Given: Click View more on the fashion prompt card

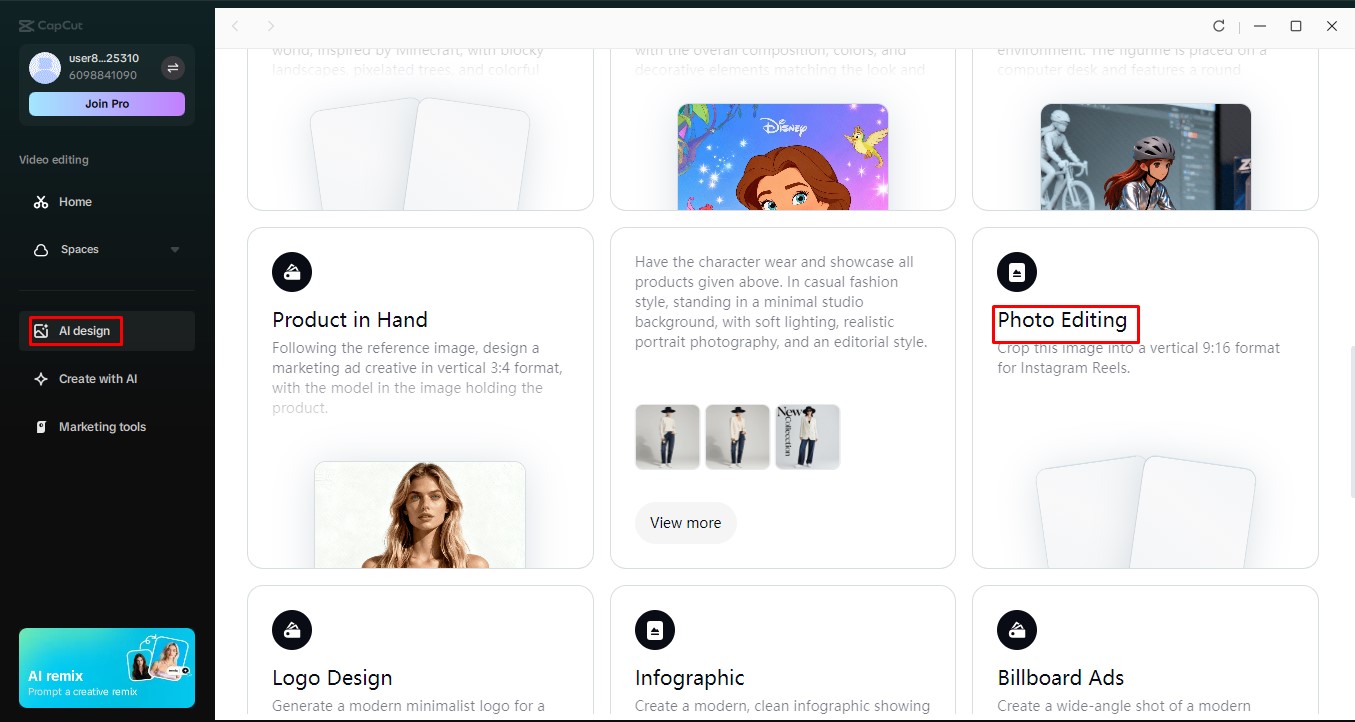Looking at the screenshot, I should (x=684, y=522).
